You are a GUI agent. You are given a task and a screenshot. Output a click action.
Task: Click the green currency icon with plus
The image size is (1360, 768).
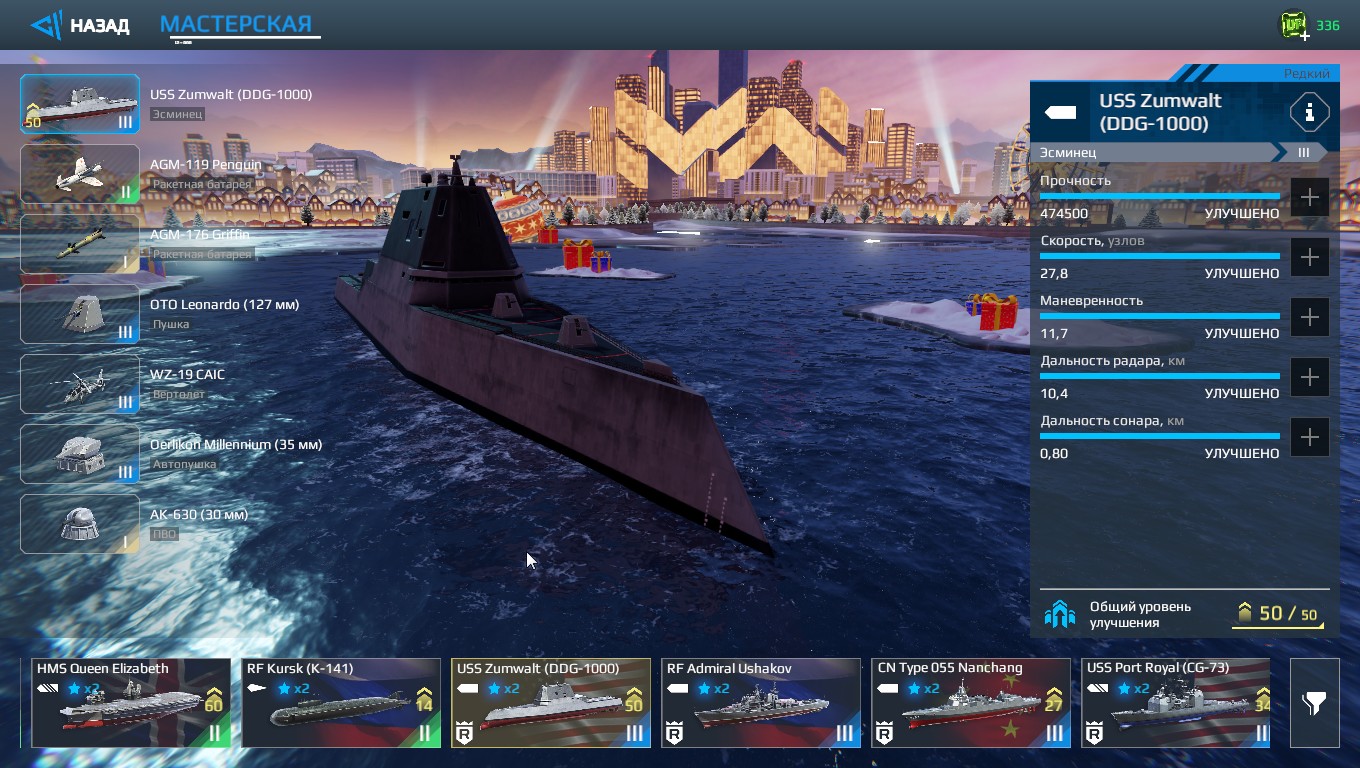tap(1295, 25)
